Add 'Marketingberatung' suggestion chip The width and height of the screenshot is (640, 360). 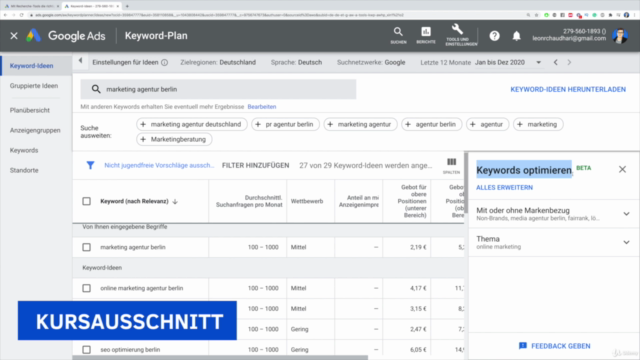[174, 139]
